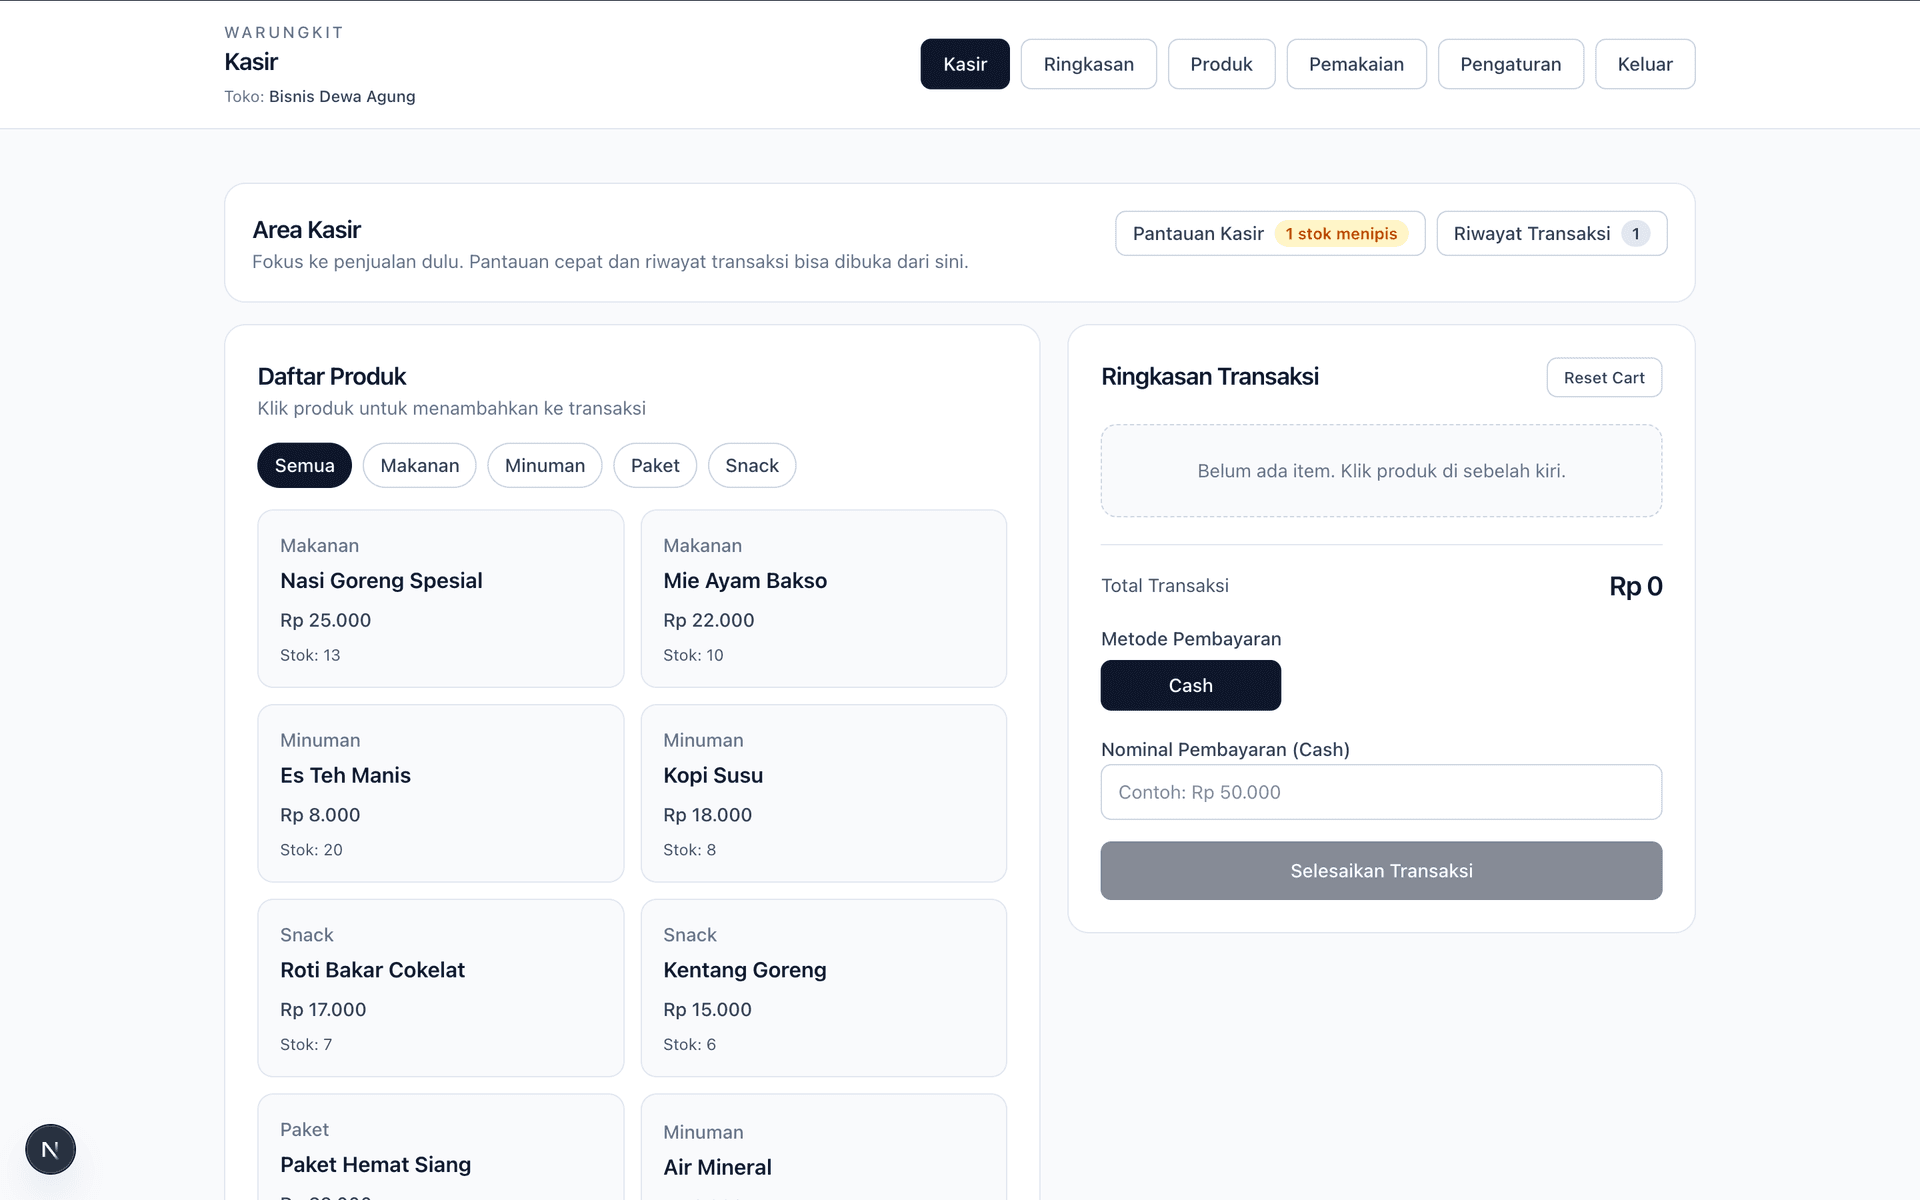Open the Kasir navigation tab
1920x1200 pixels.
965,64
